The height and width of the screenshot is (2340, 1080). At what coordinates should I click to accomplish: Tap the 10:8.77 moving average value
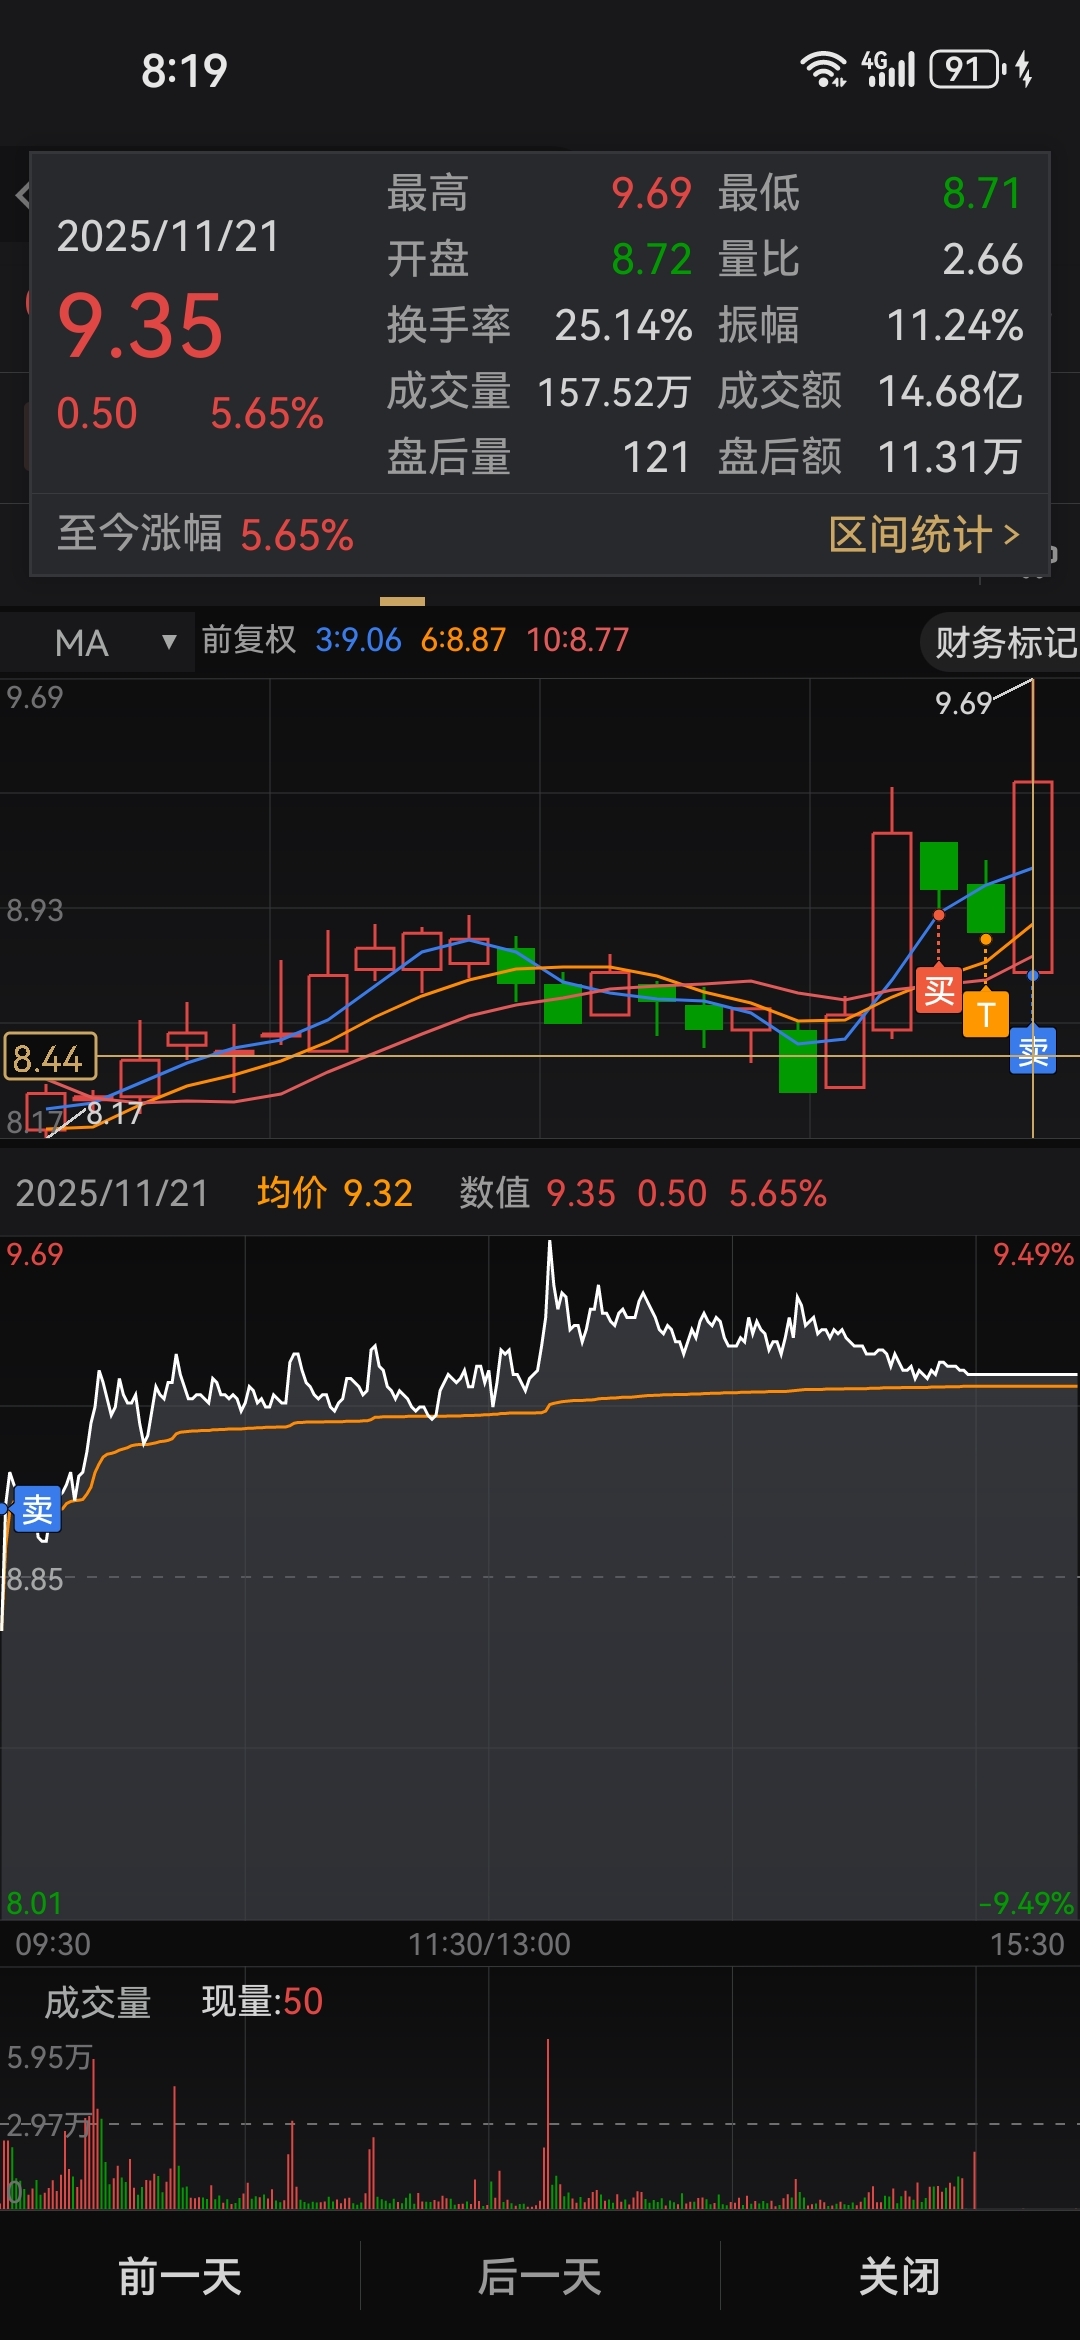coord(577,639)
